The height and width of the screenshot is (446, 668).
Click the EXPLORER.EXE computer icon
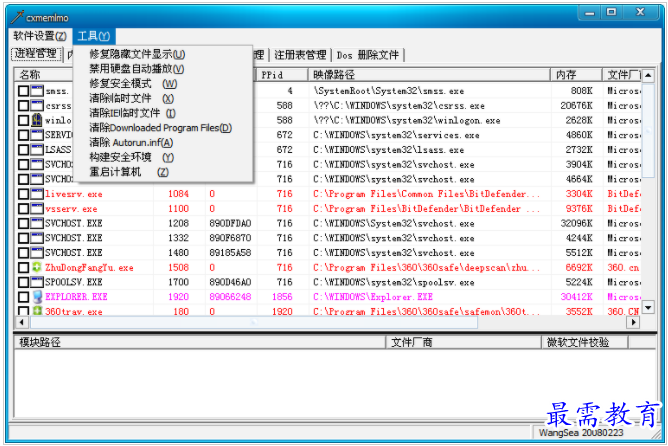[x=37, y=296]
